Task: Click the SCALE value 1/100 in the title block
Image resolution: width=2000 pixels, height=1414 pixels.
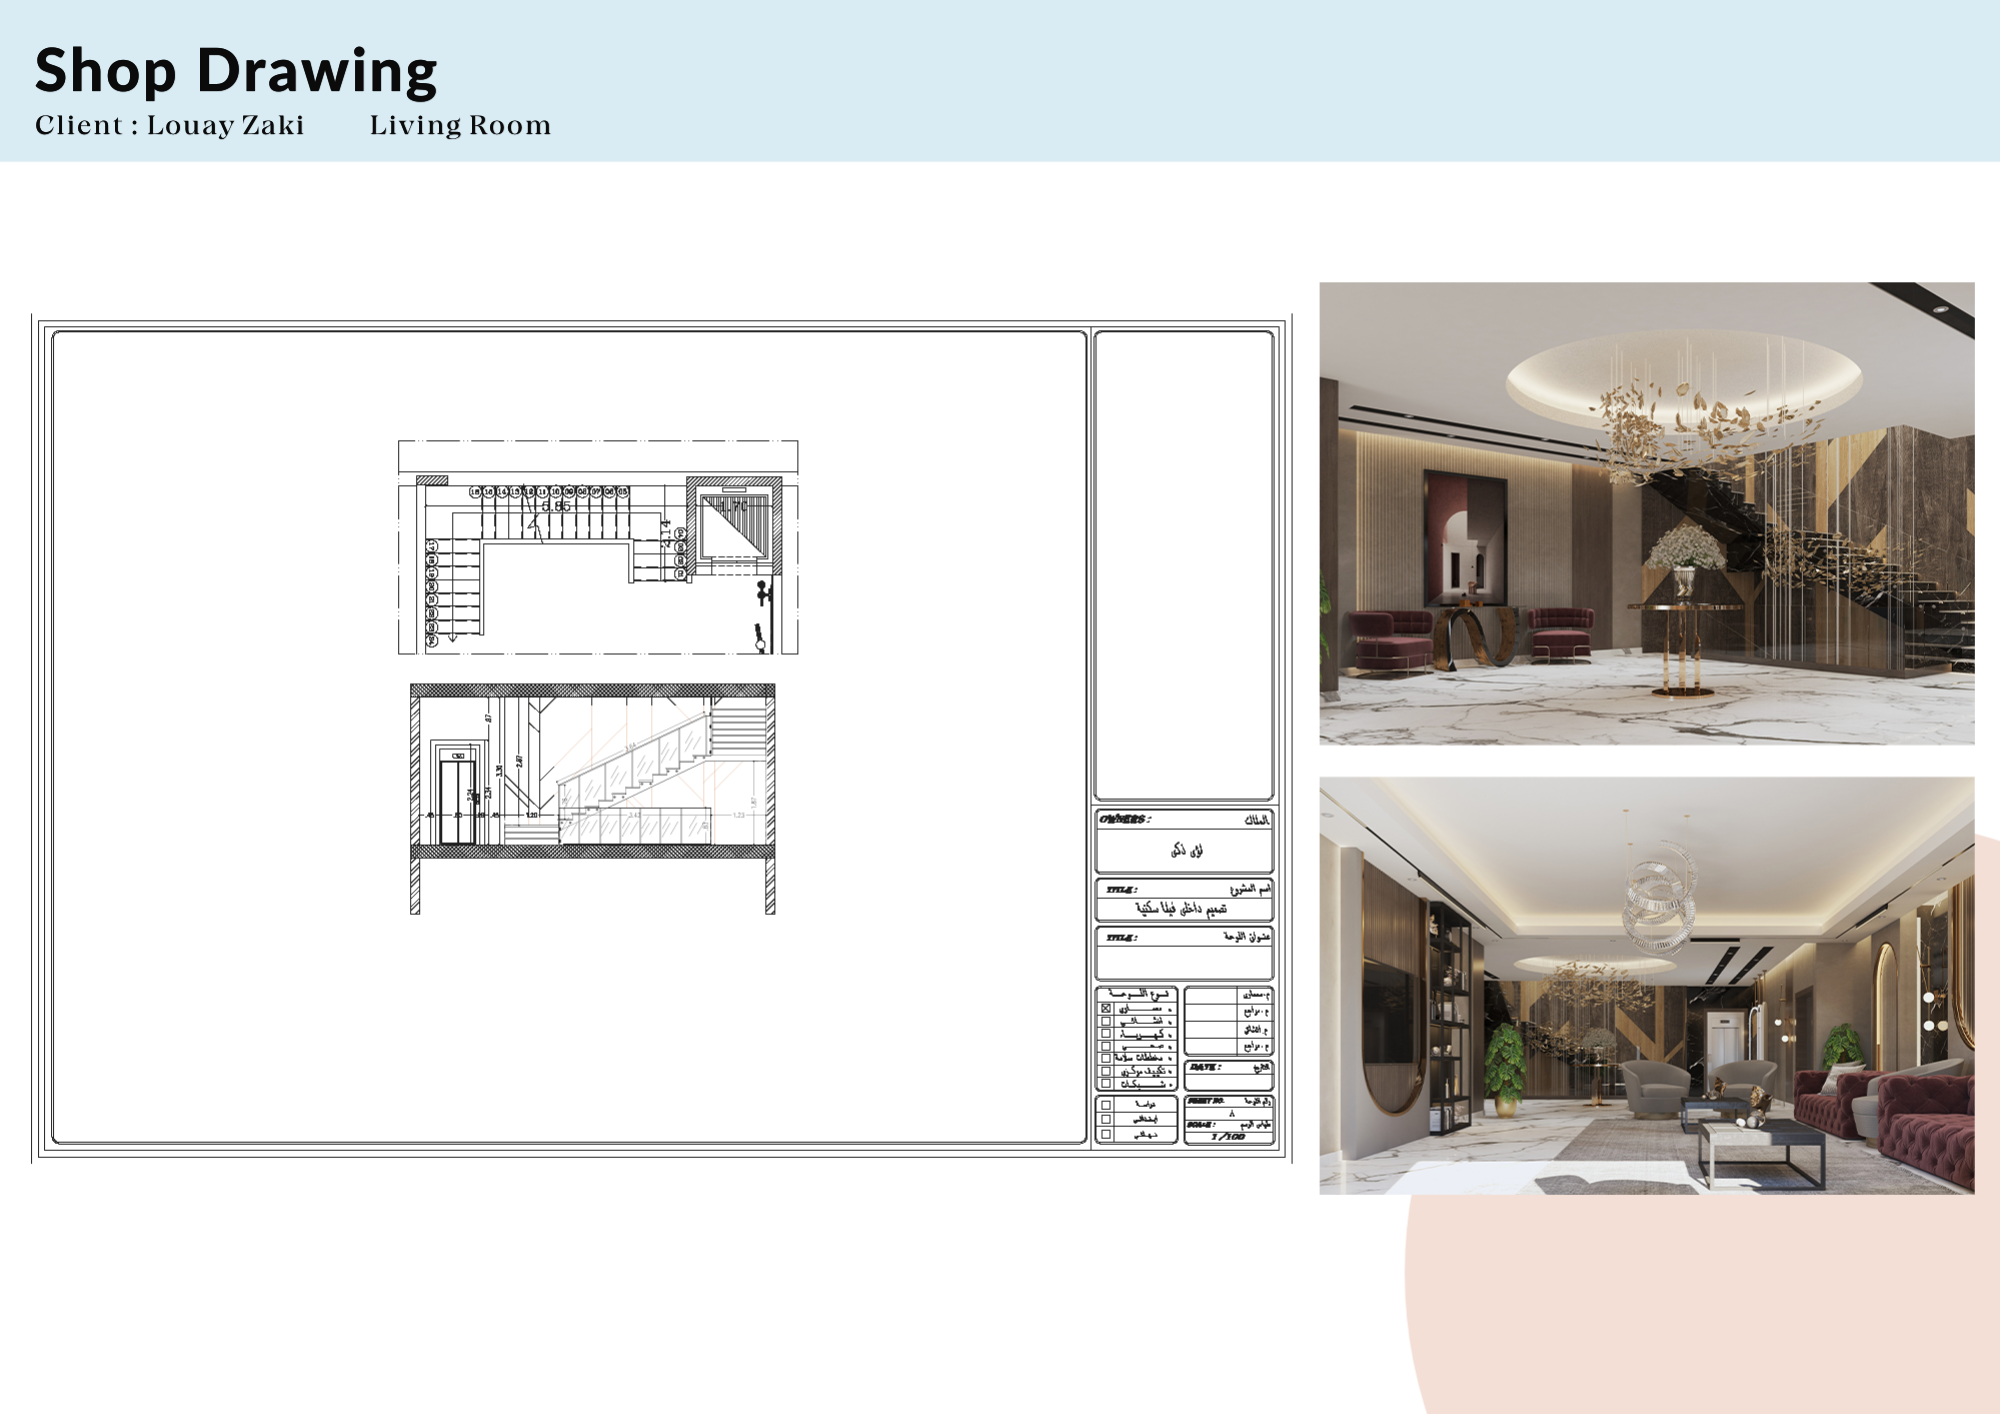Action: (1229, 1137)
